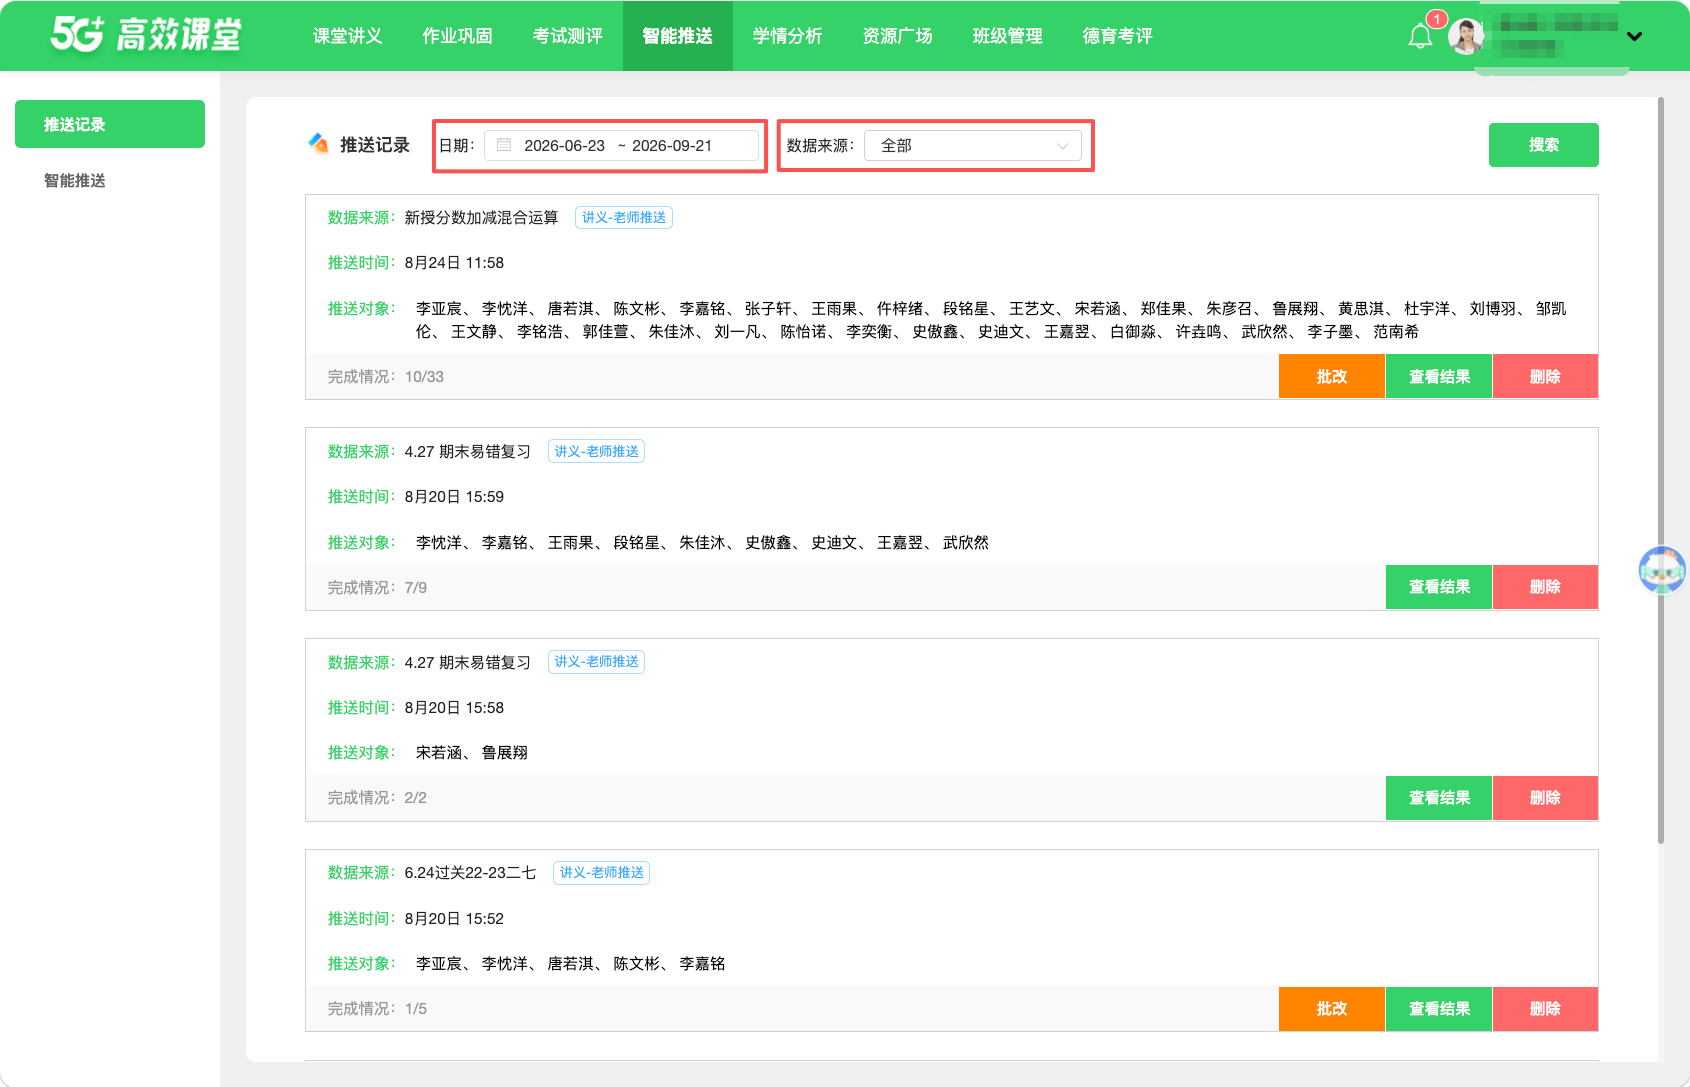Click 讲义-老师推送 tag of 6.24过关22-23二七
The width and height of the screenshot is (1690, 1087).
[601, 872]
